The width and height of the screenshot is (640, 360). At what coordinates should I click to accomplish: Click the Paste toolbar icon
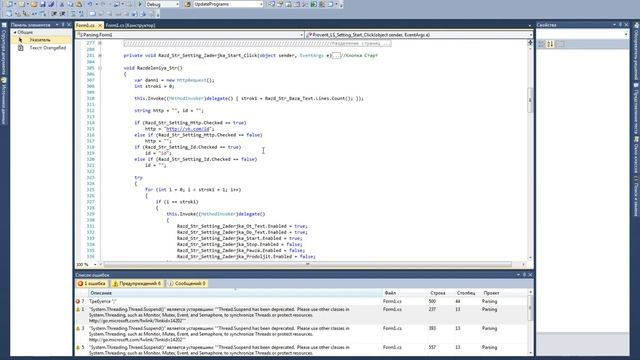(79, 4)
